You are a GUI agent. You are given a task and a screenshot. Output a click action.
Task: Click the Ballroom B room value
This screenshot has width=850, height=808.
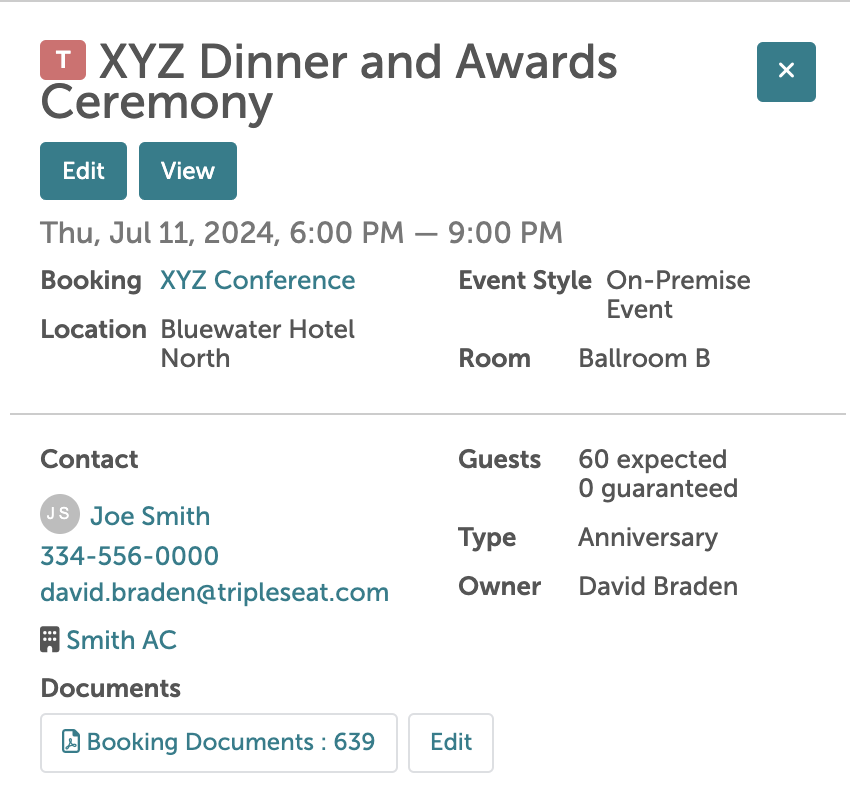pos(644,359)
